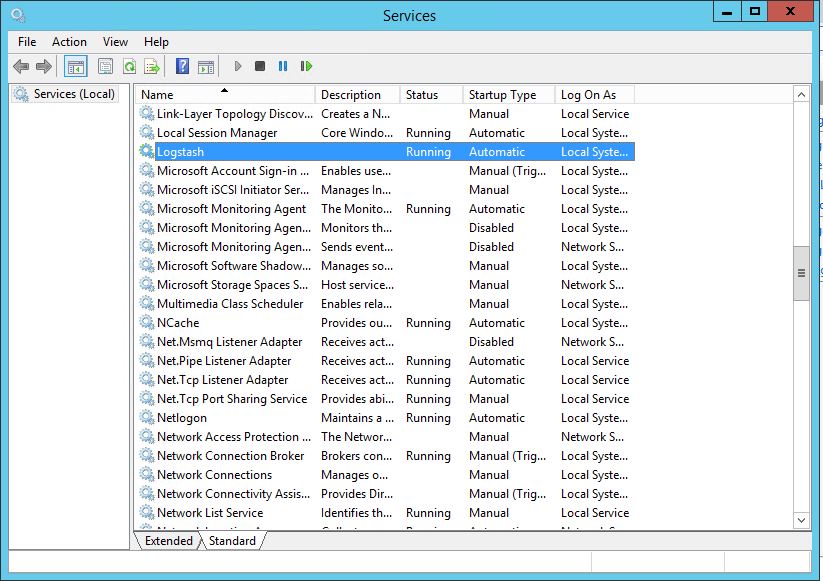Toggle Show/Hide Console Tree toolbar icon
The height and width of the screenshot is (581, 823).
75,67
